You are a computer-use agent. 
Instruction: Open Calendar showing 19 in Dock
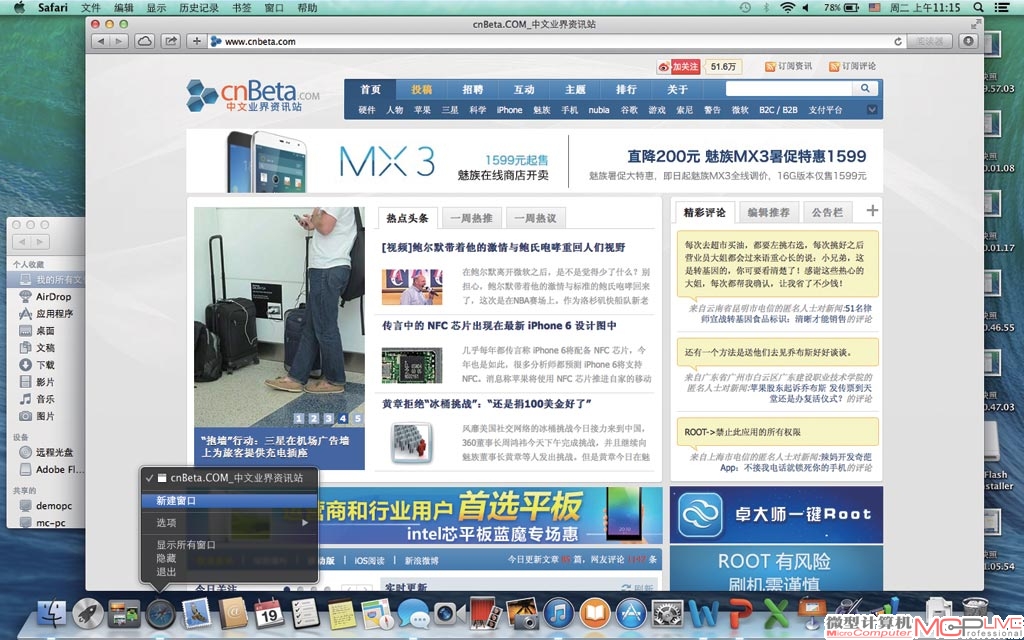tap(269, 613)
